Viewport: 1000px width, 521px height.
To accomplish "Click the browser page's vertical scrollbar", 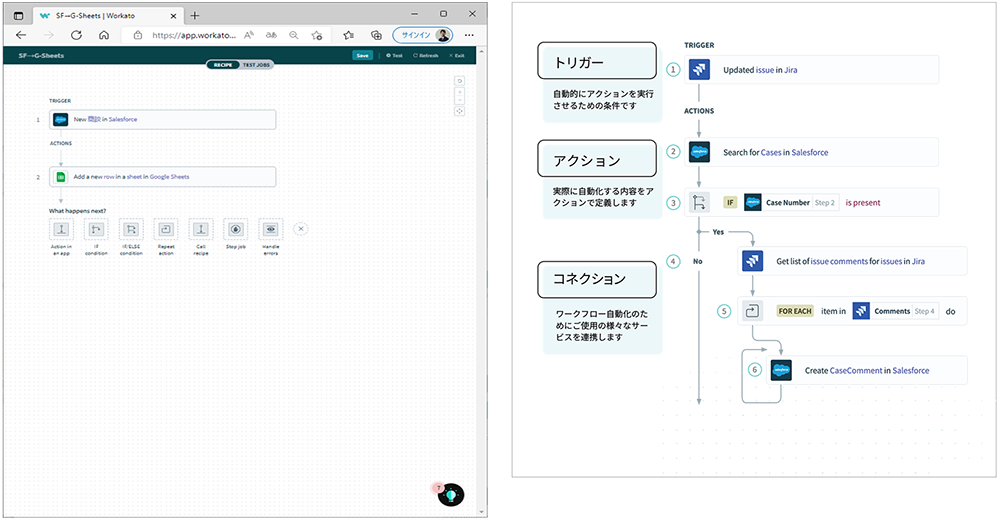I will click(482, 281).
